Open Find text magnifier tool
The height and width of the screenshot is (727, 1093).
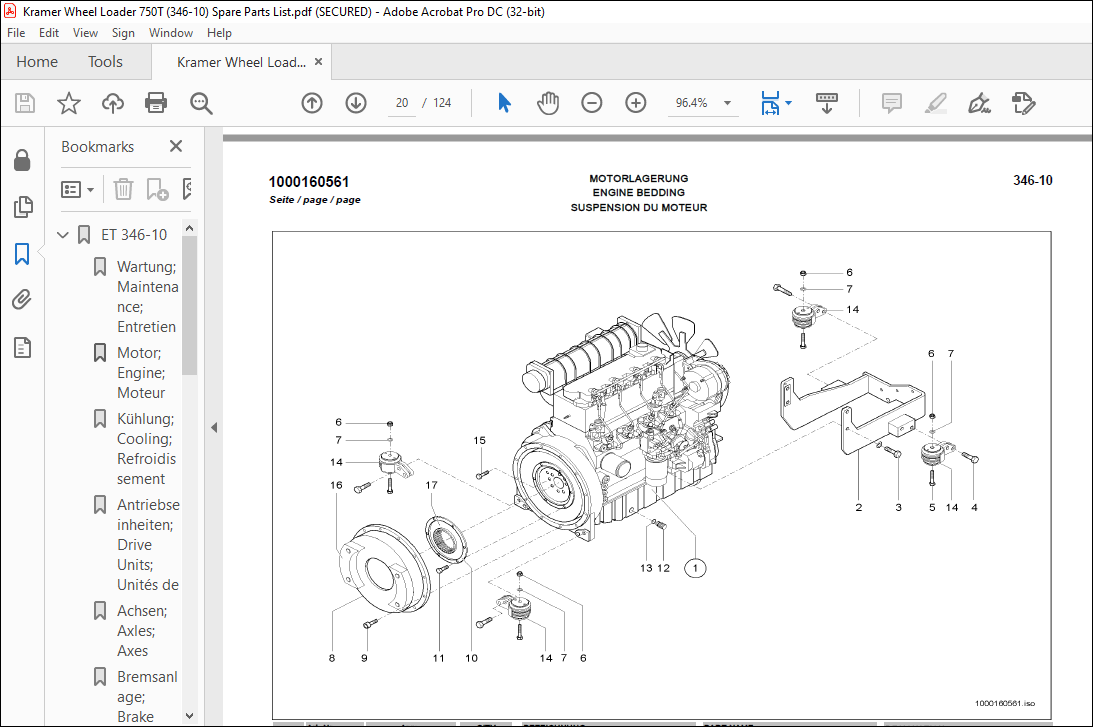(x=201, y=103)
